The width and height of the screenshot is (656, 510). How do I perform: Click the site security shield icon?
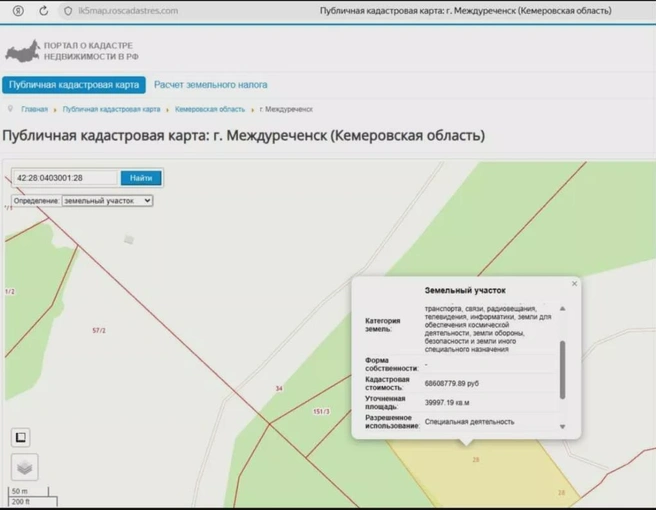coord(68,11)
